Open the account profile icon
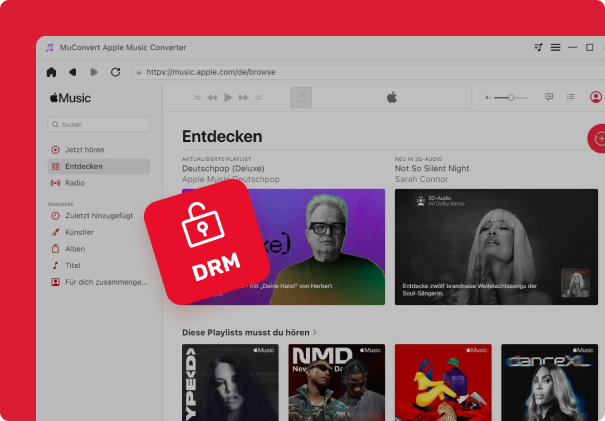605x421 pixels. (596, 97)
